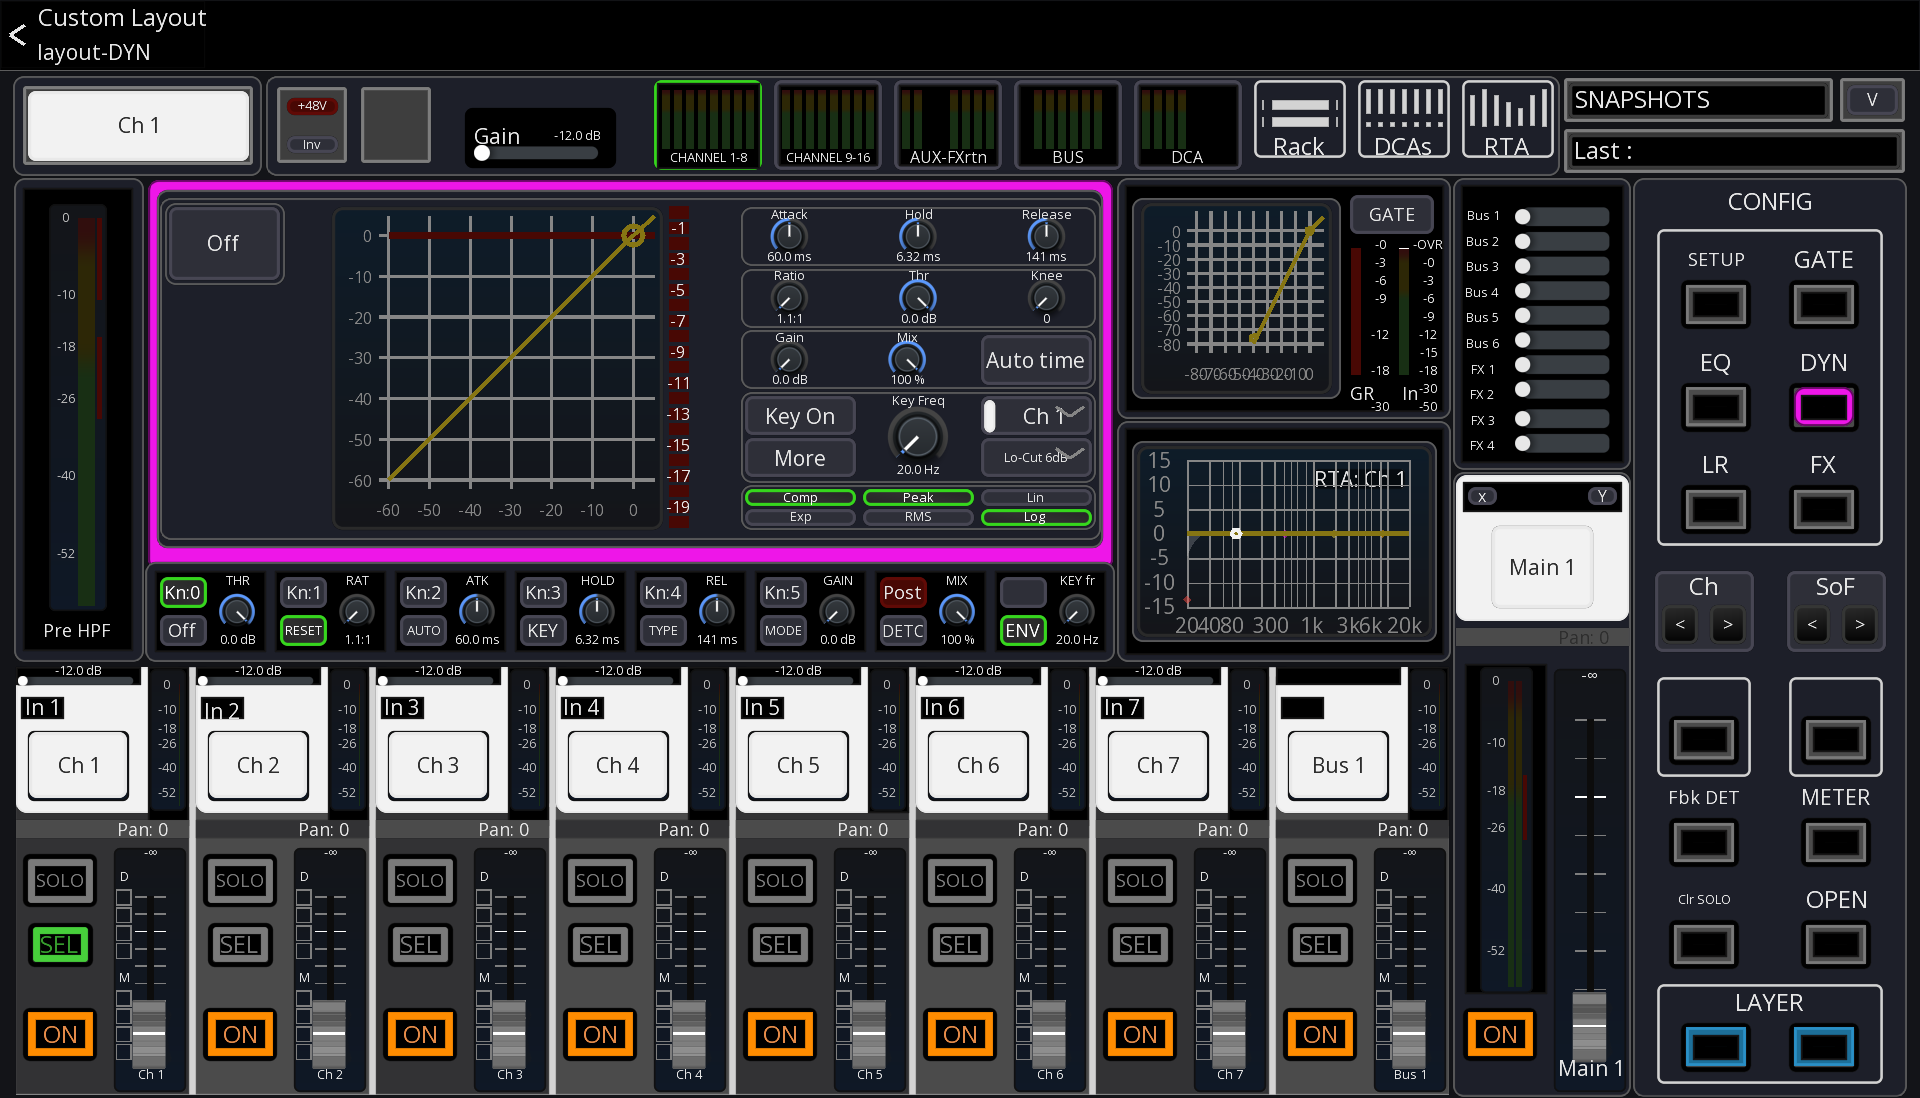1920x1098 pixels.
Task: Go back using the Custom Layout arrow
Action: click(x=17, y=35)
